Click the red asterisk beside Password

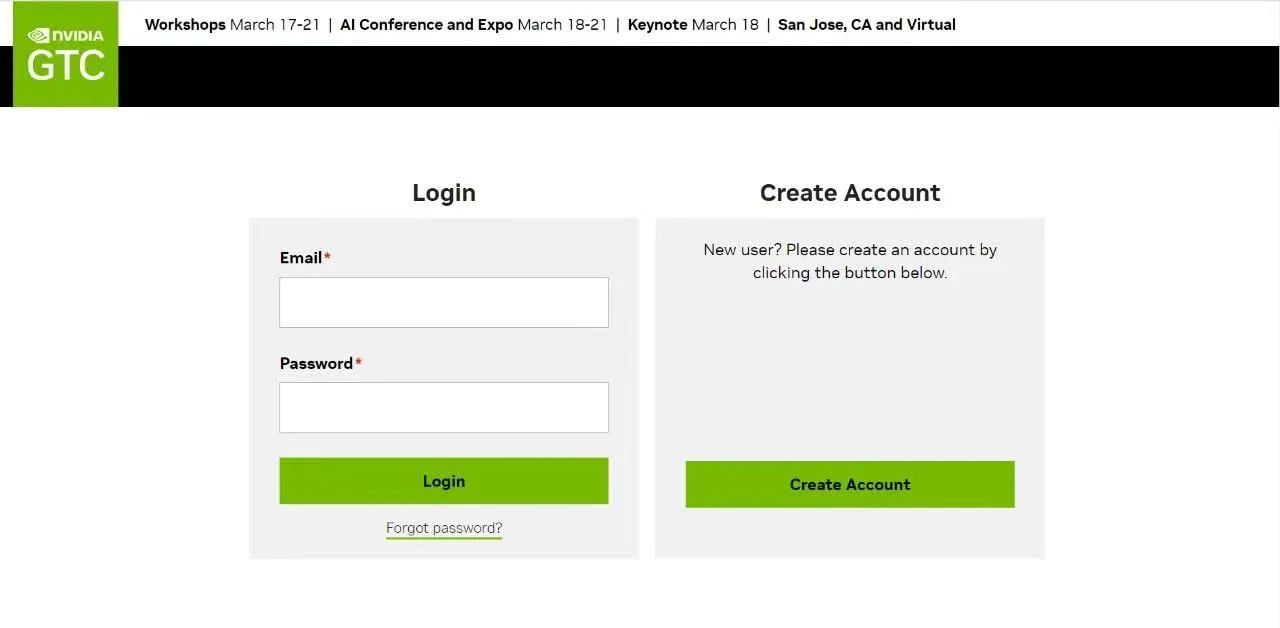tap(358, 362)
